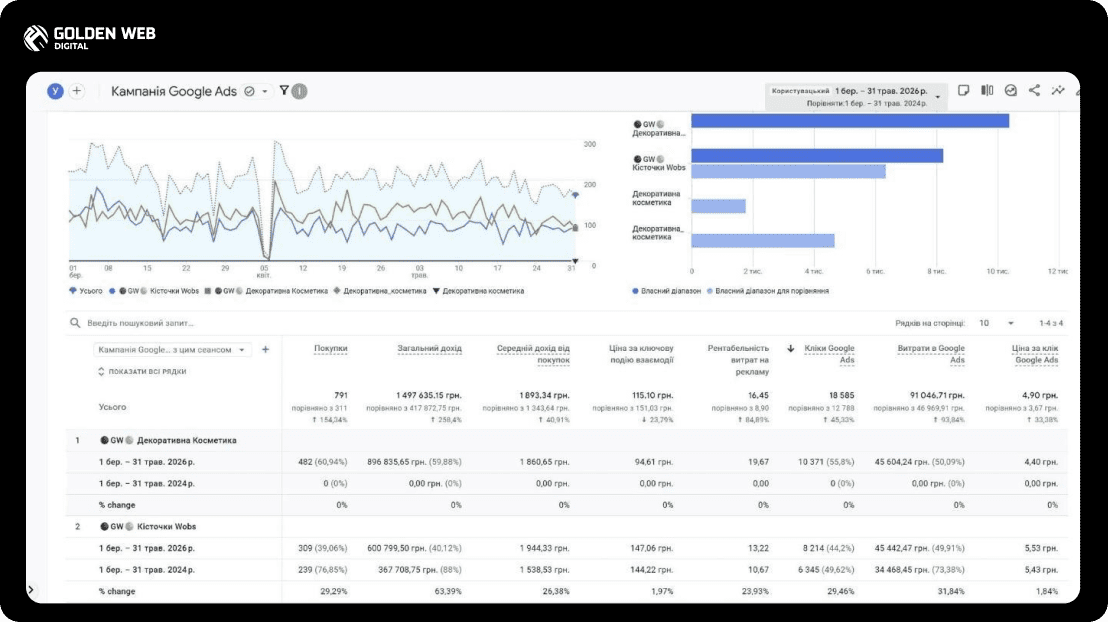Click total purchases value 791
This screenshot has height=622, width=1108.
pyautogui.click(x=341, y=395)
